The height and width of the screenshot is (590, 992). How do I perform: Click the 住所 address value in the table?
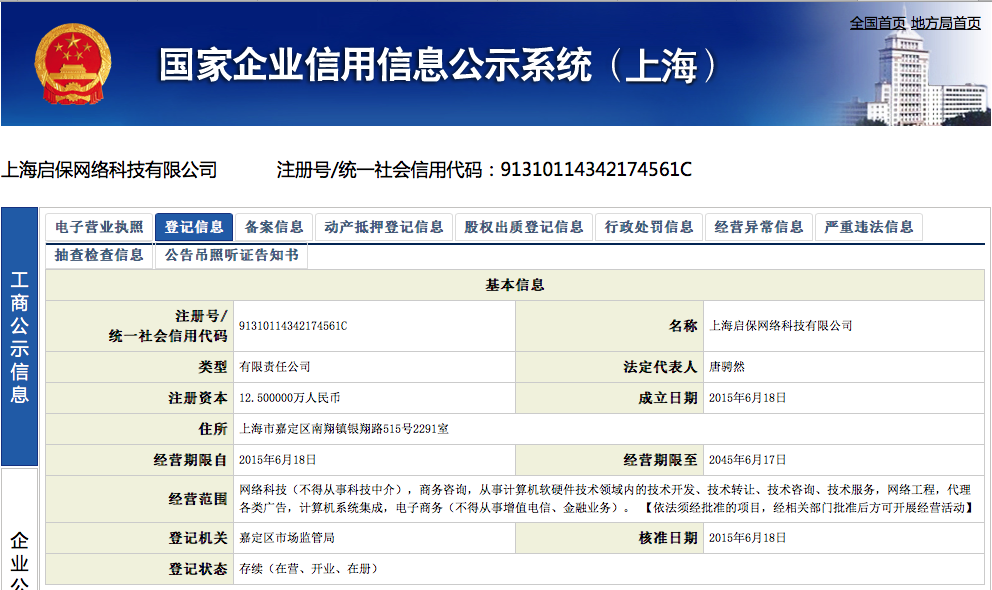pyautogui.click(x=344, y=429)
